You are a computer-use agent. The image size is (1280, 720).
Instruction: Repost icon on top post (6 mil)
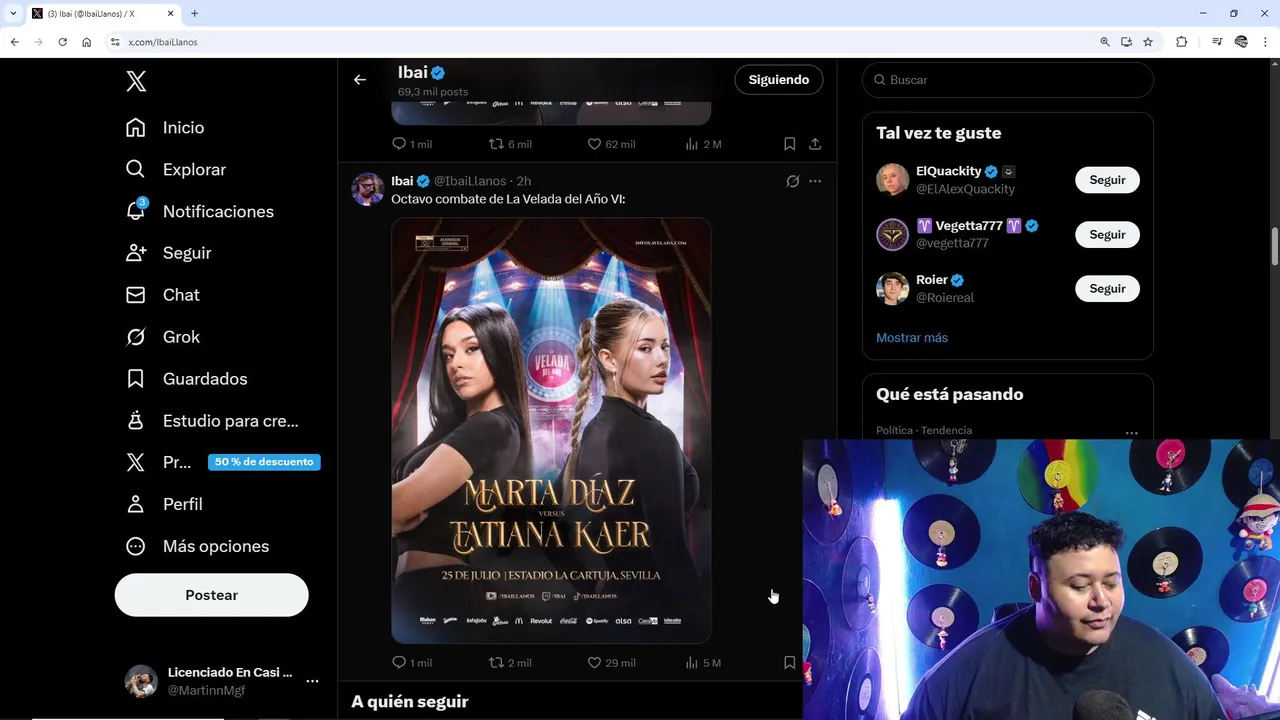pos(496,144)
